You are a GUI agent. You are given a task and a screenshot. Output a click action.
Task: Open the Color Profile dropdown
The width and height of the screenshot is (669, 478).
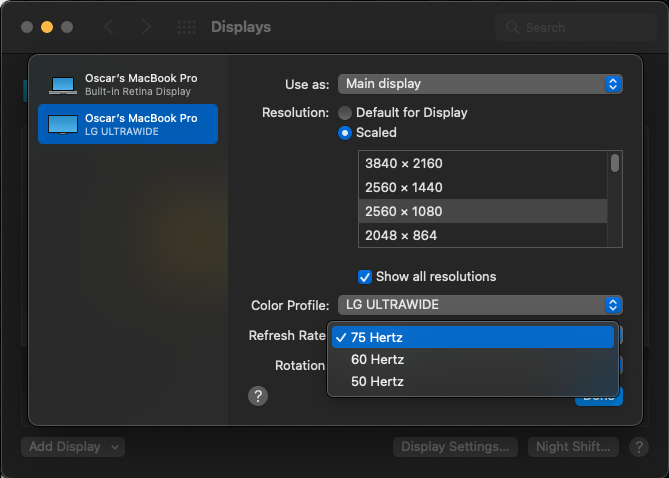pyautogui.click(x=480, y=304)
